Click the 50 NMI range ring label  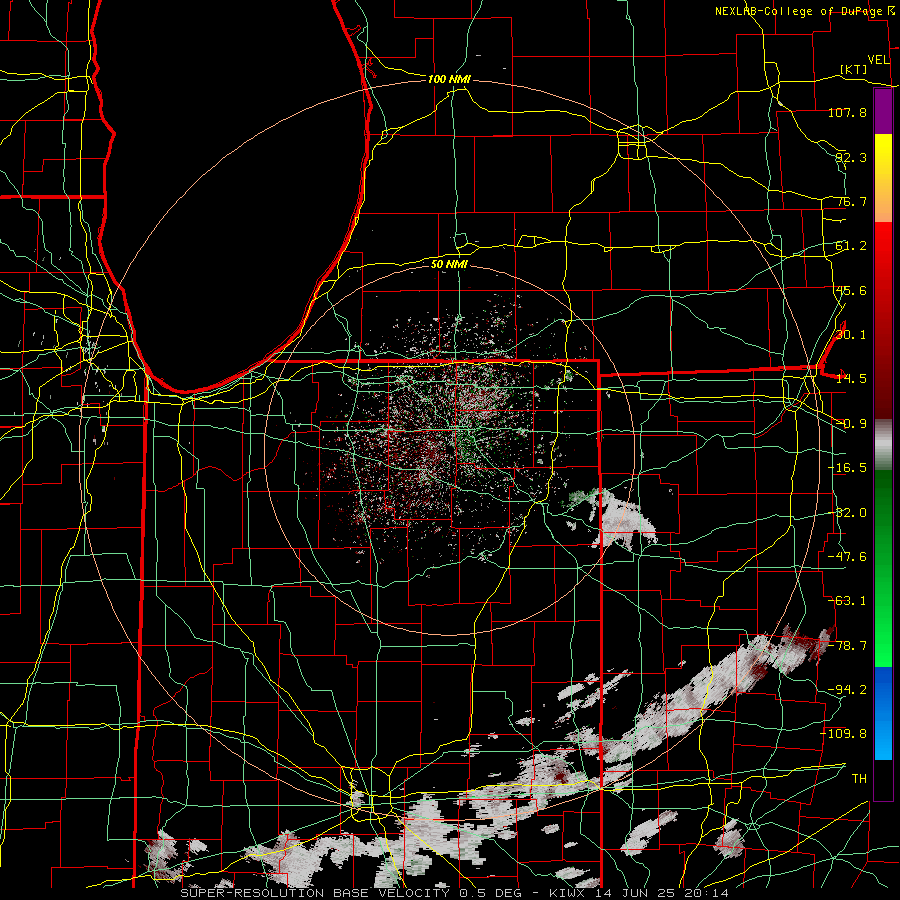[449, 264]
